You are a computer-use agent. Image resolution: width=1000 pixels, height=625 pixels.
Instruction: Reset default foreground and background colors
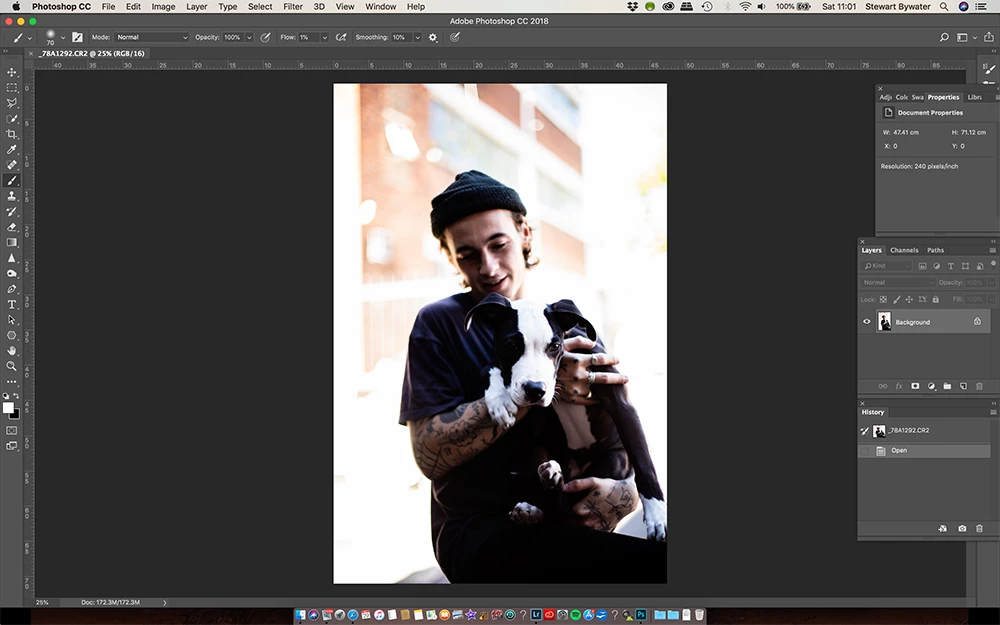6,396
